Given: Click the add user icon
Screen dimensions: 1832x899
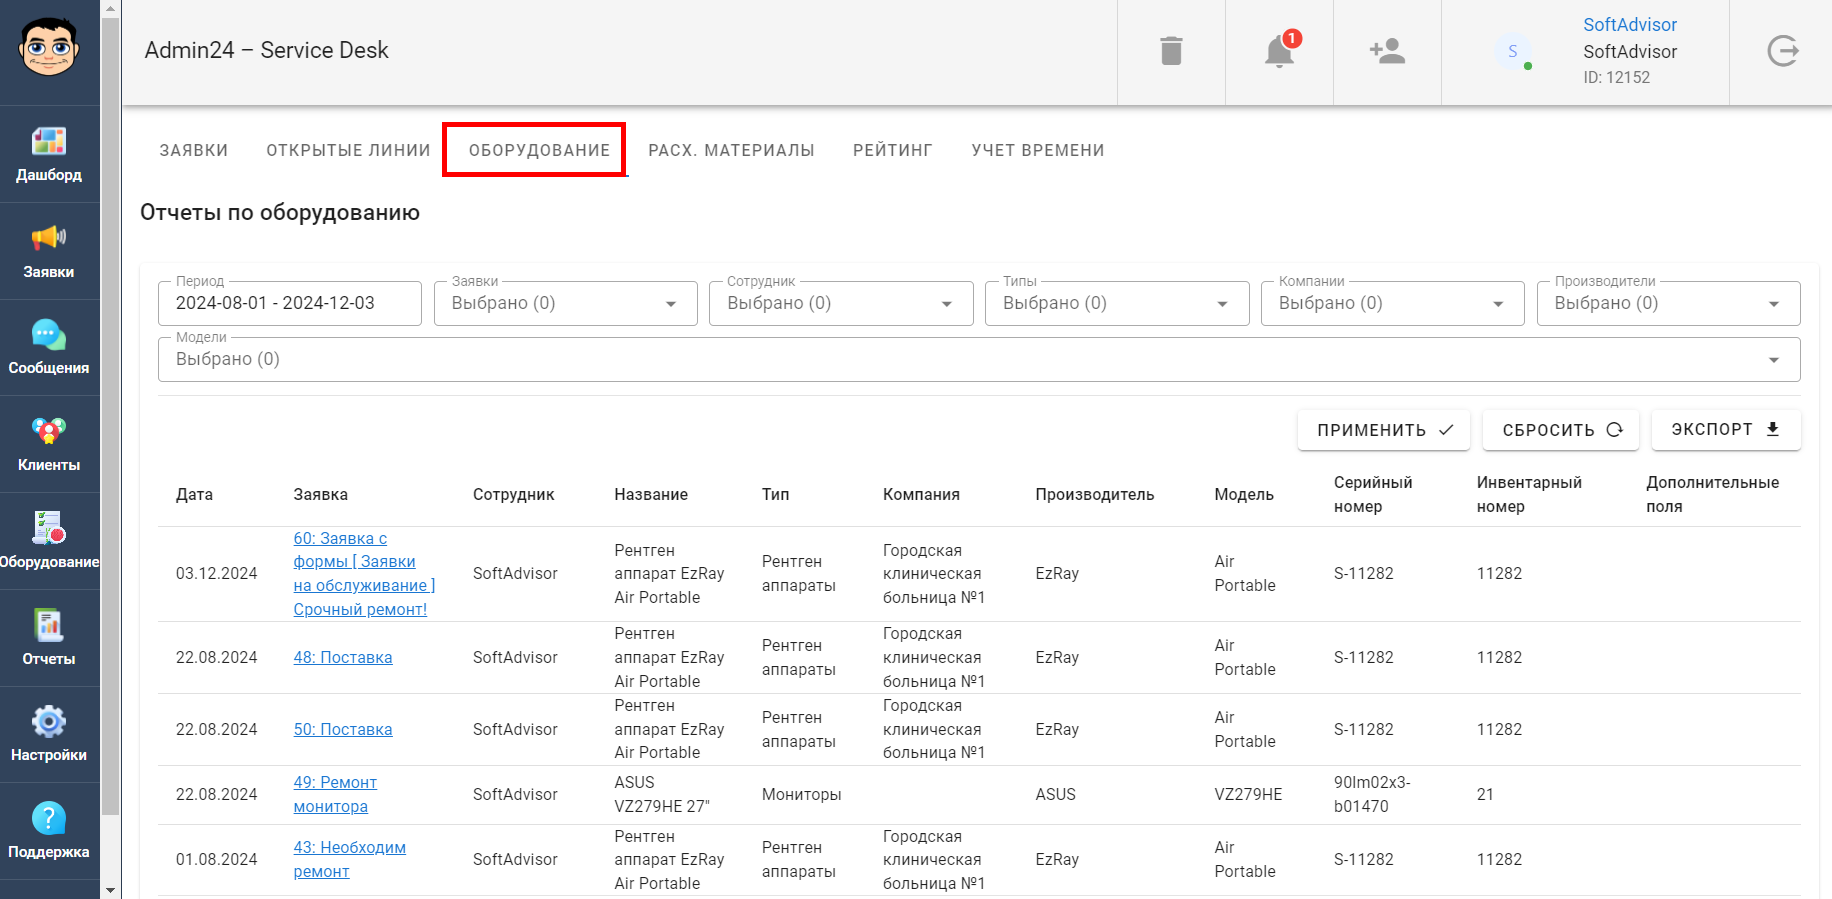Looking at the screenshot, I should (1387, 51).
